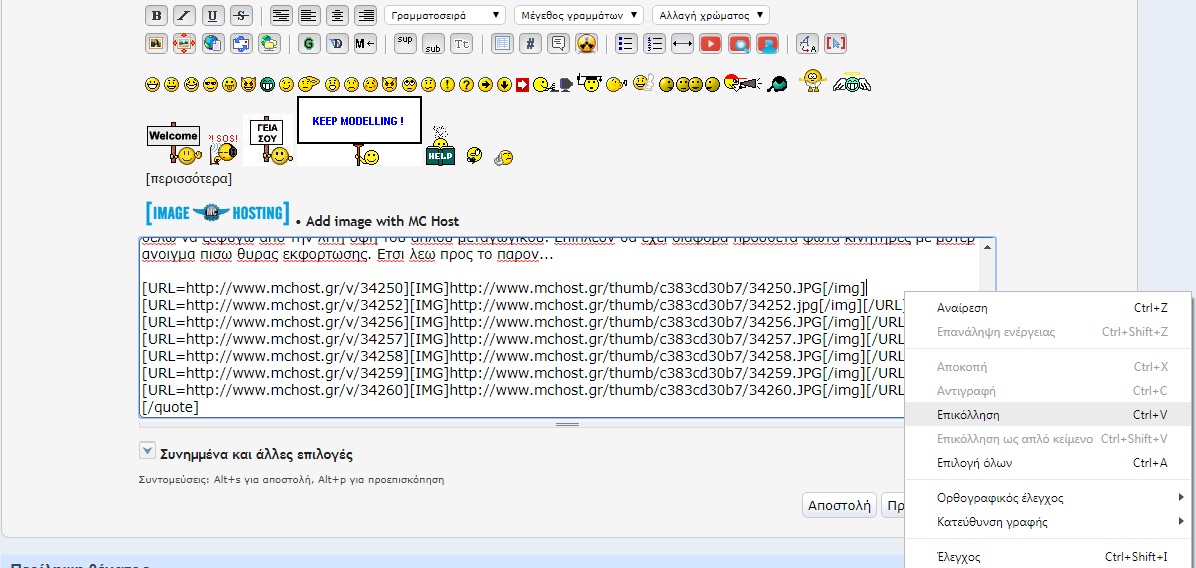1196x568 pixels.
Task: Insert the ΓΕΙΑ ΣΟΥ sign smiley
Action: click(269, 140)
